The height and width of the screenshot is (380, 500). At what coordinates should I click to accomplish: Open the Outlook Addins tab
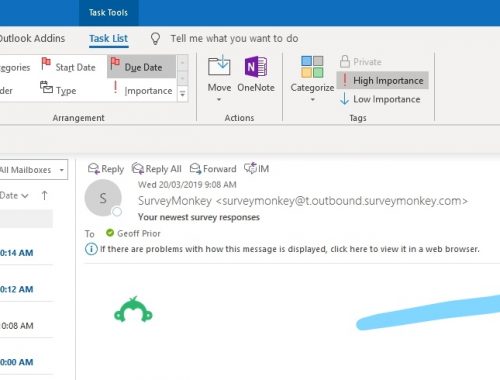click(32, 38)
